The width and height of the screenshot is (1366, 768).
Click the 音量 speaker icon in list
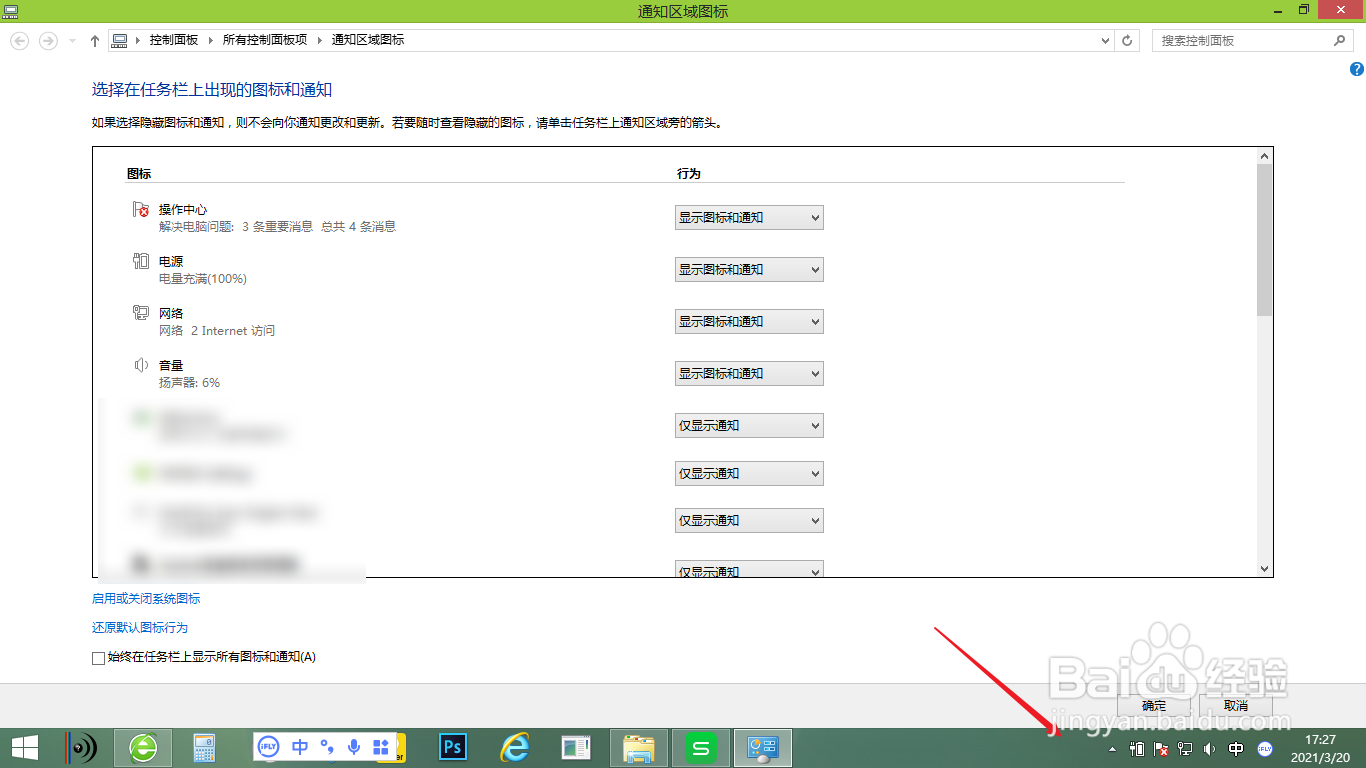[x=141, y=365]
